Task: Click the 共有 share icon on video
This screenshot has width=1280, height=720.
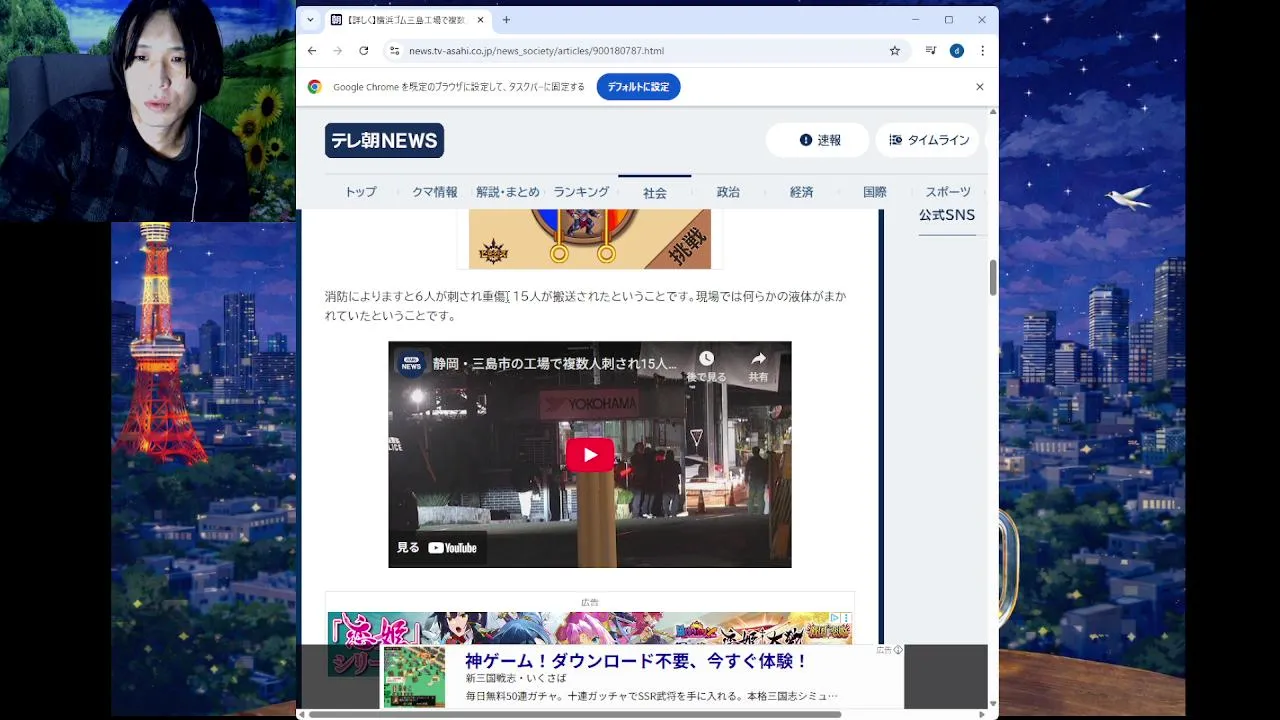Action: [758, 366]
